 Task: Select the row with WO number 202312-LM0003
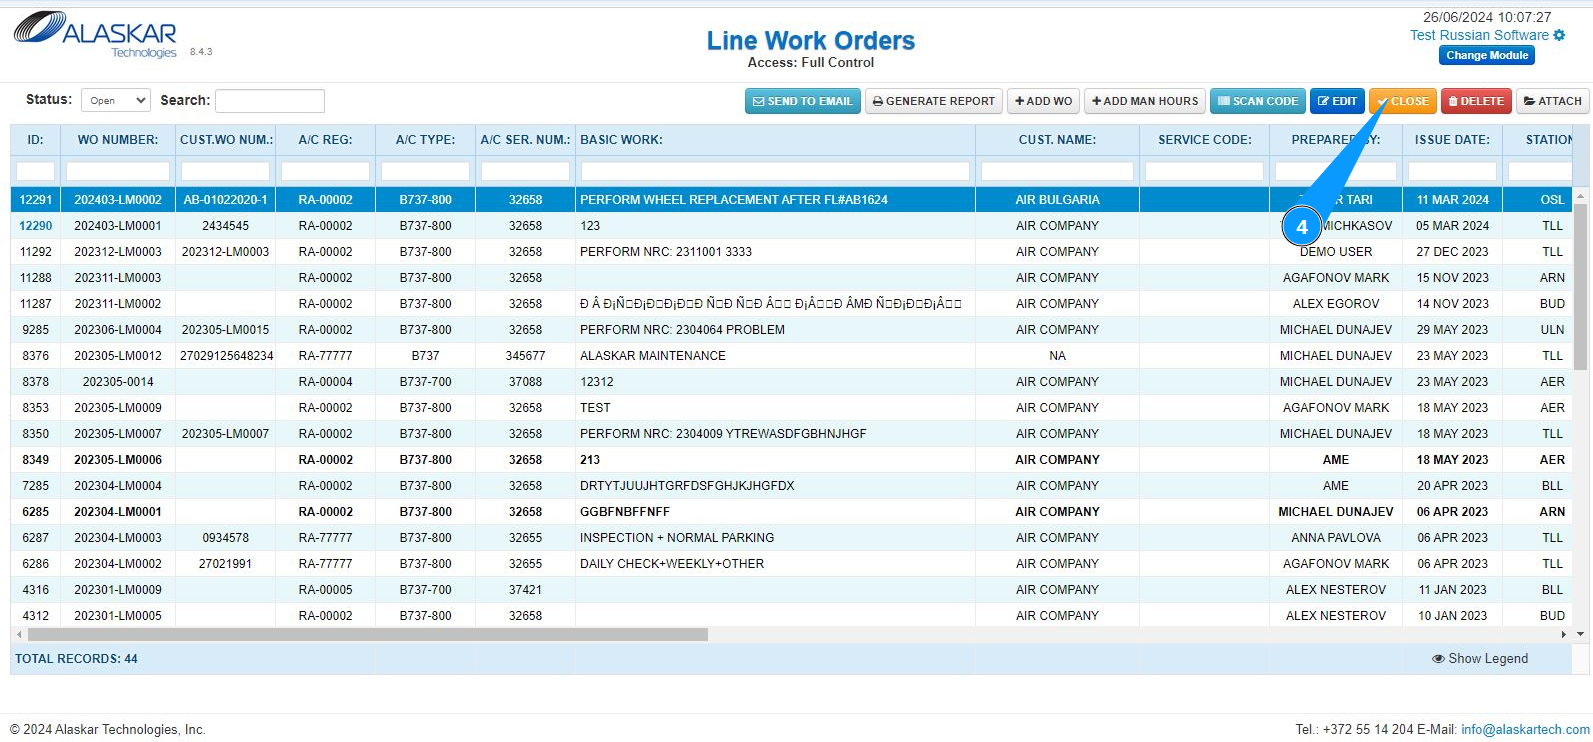(x=791, y=252)
